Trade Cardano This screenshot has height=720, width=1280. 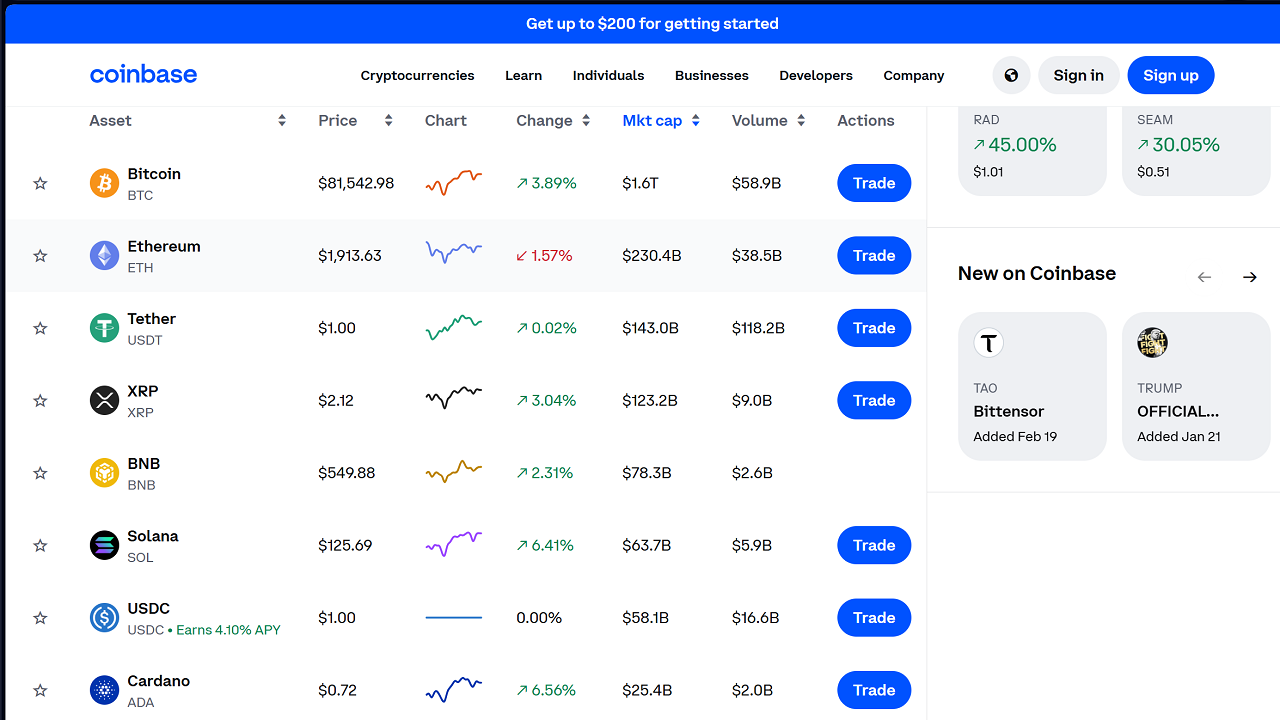pos(874,690)
